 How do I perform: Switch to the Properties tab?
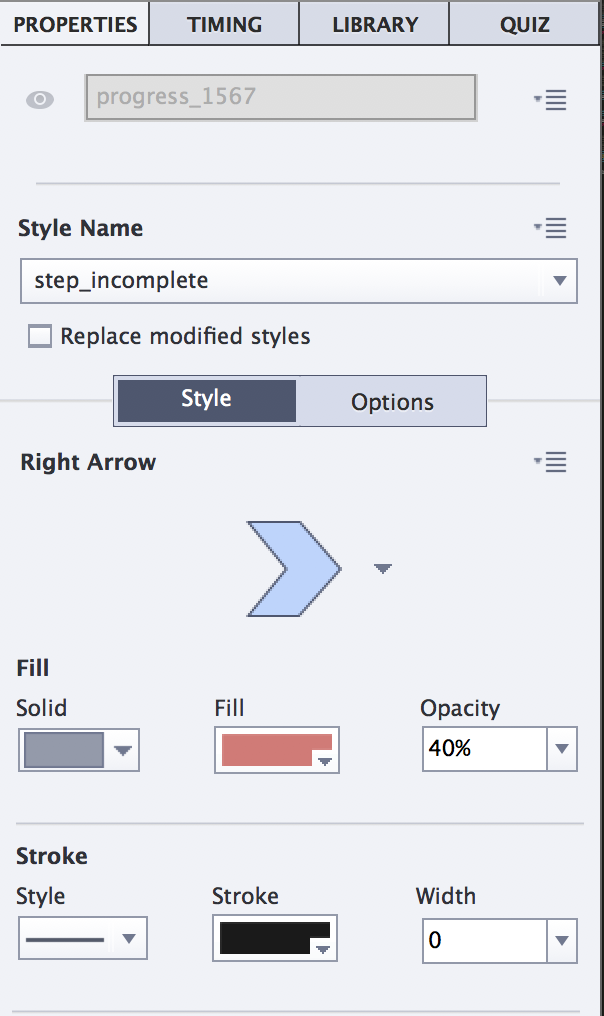75,24
